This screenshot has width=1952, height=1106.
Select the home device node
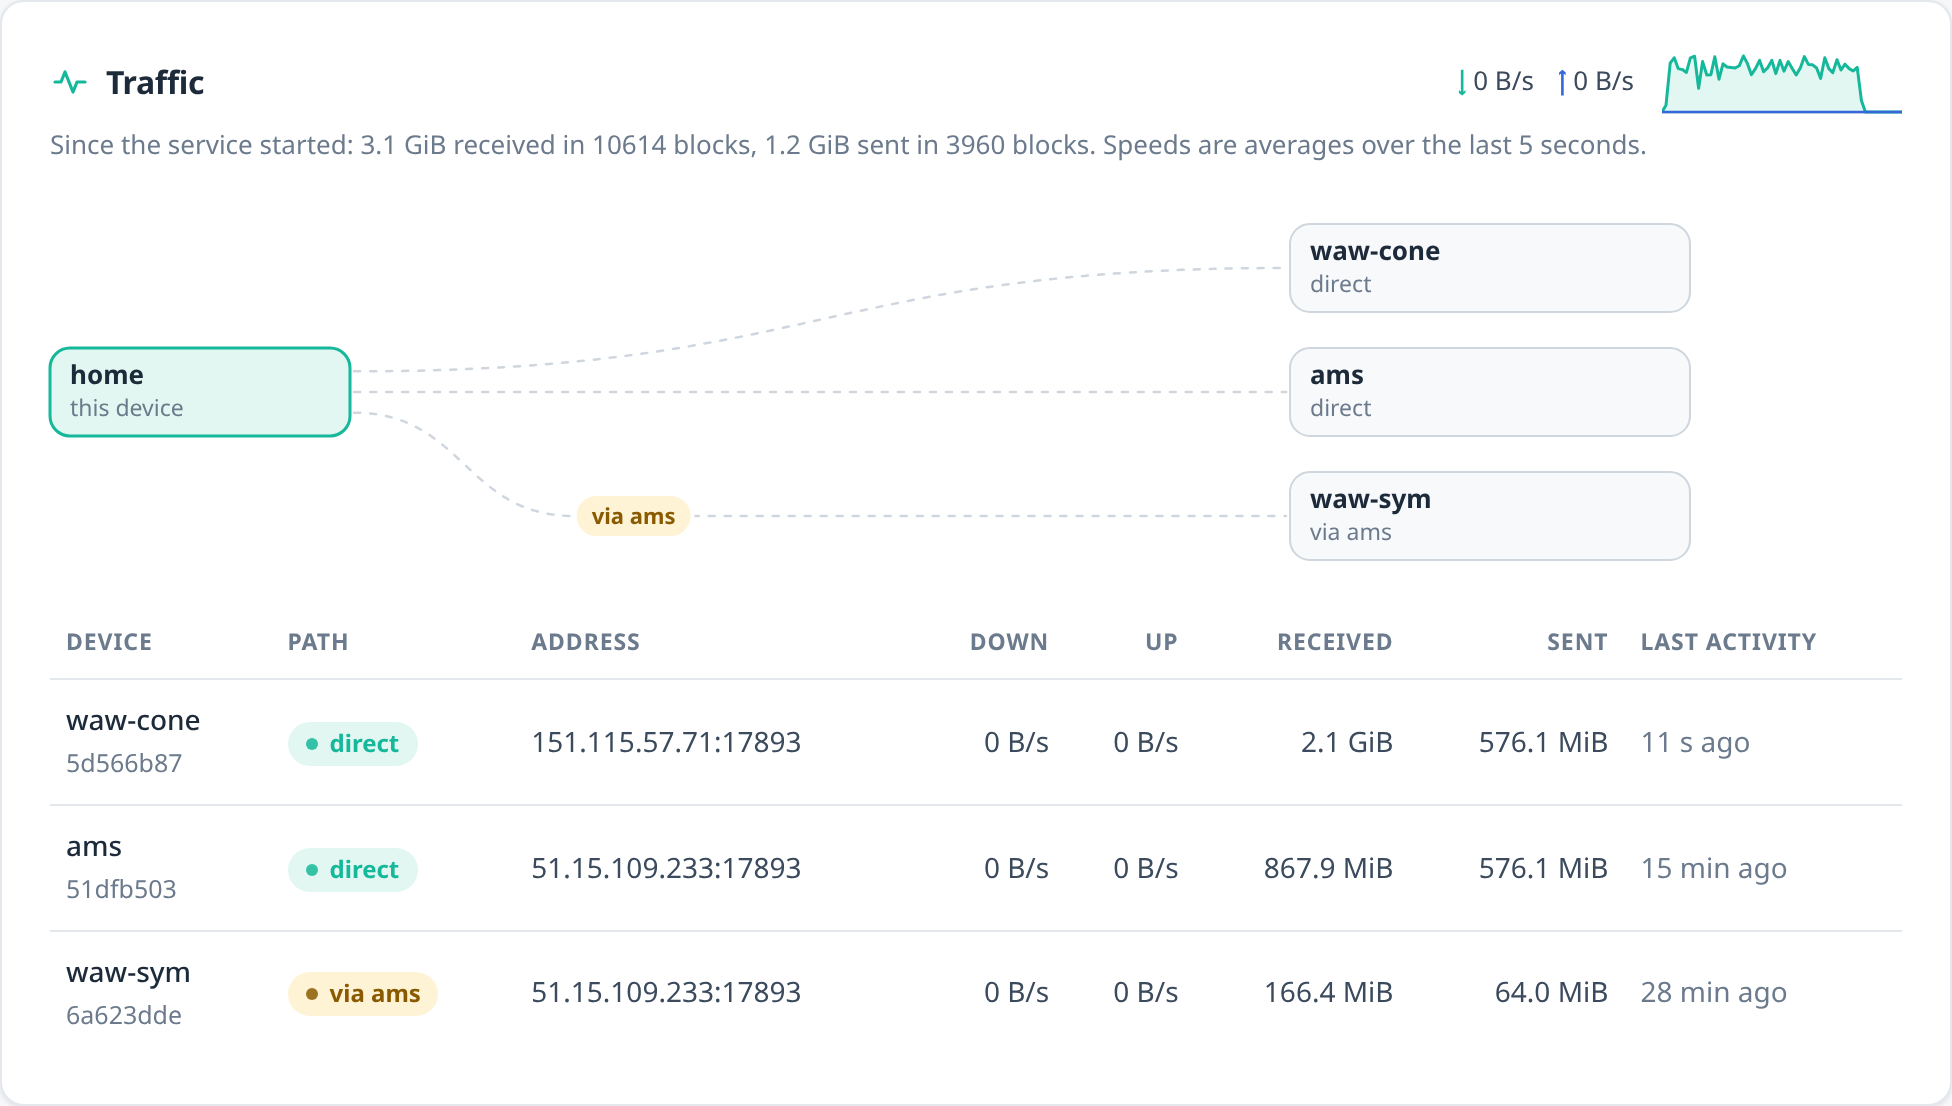(200, 392)
